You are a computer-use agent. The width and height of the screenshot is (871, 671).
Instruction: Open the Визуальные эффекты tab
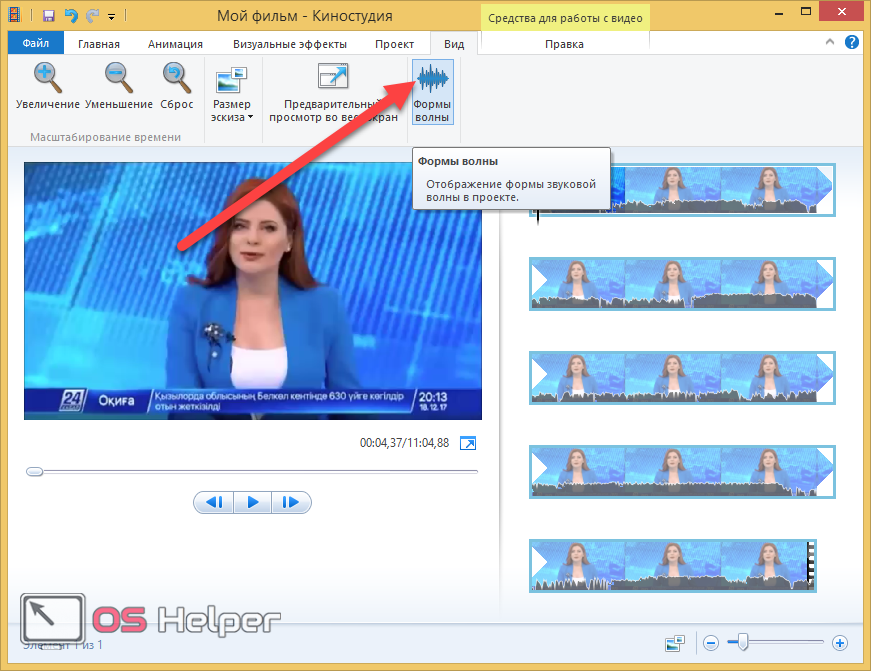click(289, 44)
